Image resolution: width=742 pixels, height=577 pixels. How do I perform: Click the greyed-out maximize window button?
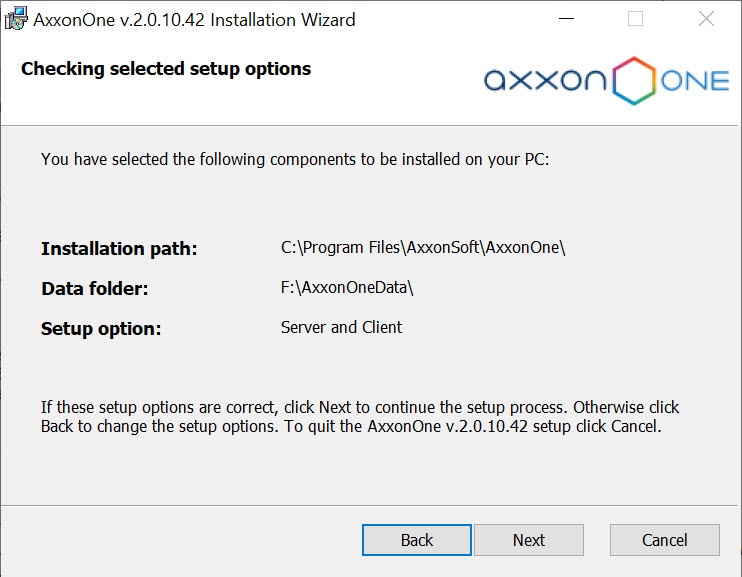click(635, 19)
